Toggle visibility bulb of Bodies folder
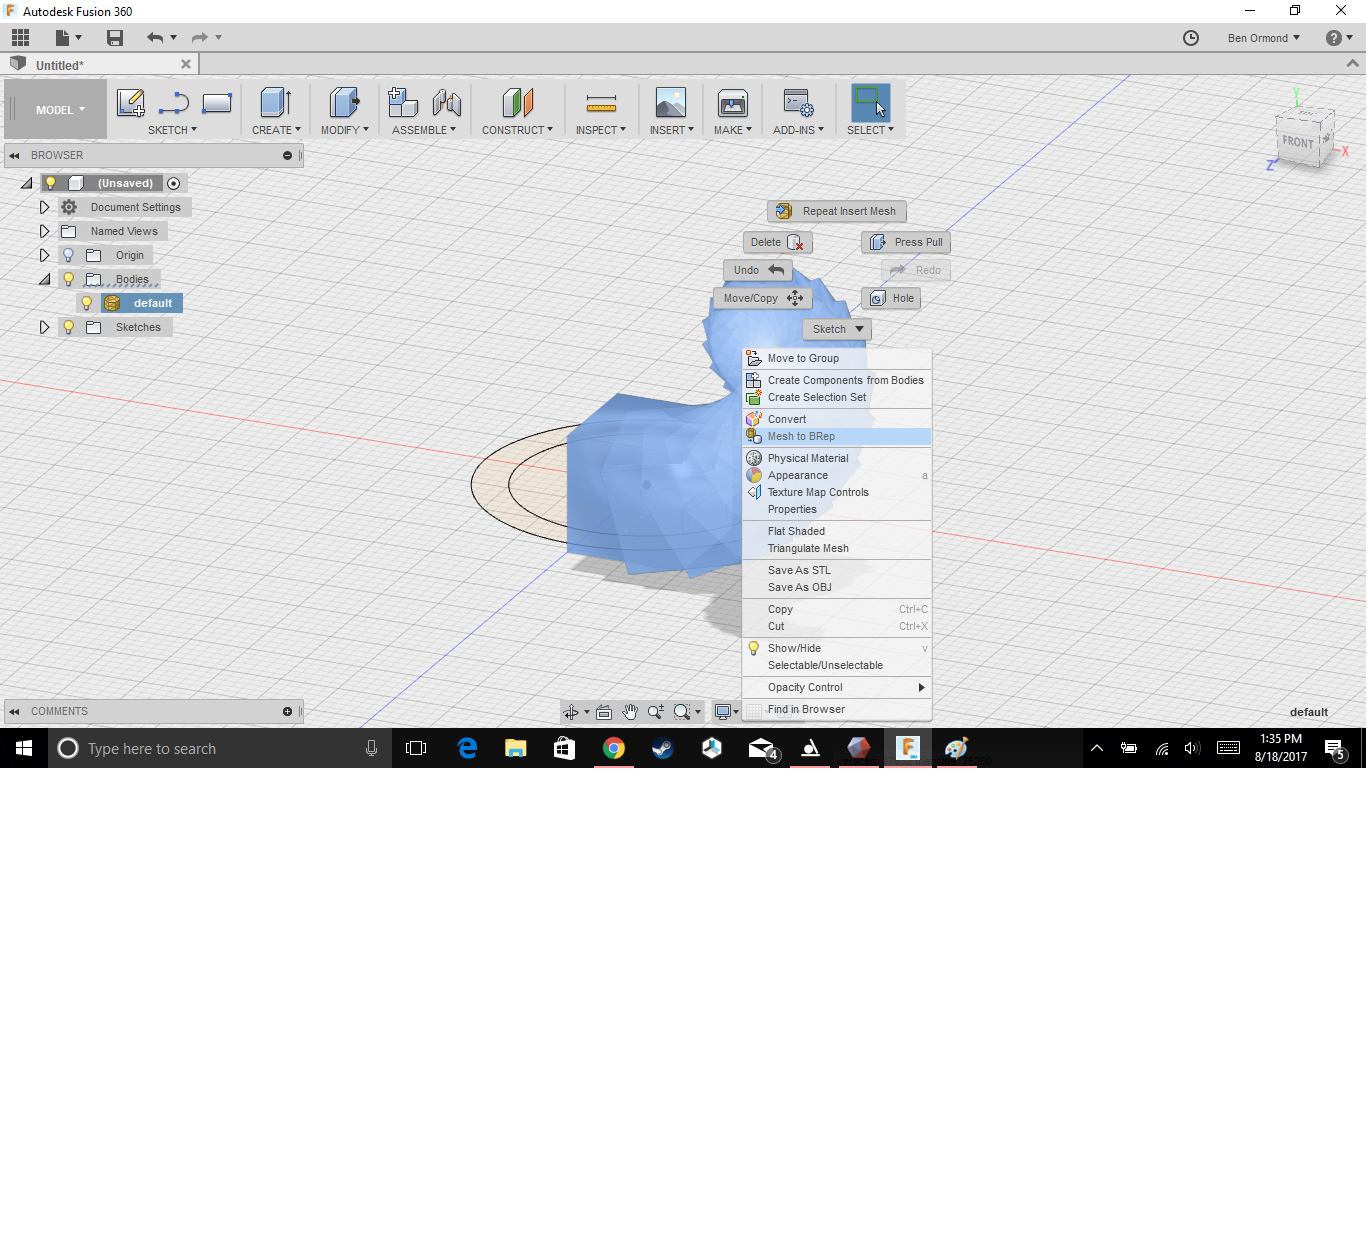The height and width of the screenshot is (1234, 1368). point(69,279)
